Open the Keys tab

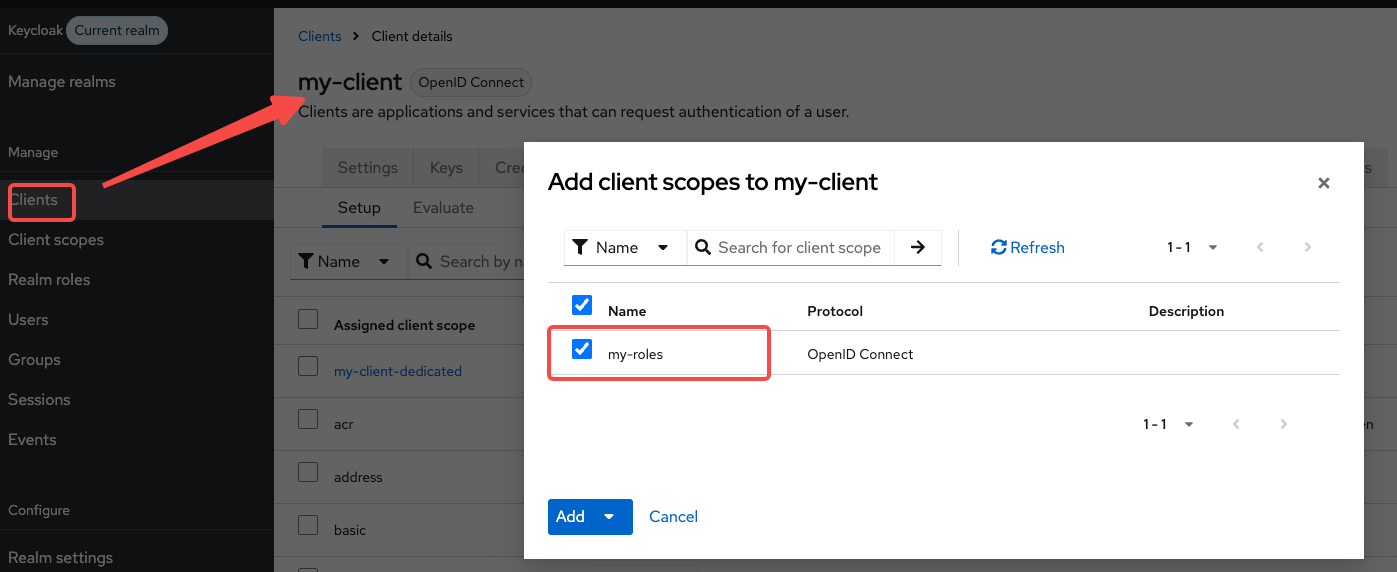[x=446, y=168]
